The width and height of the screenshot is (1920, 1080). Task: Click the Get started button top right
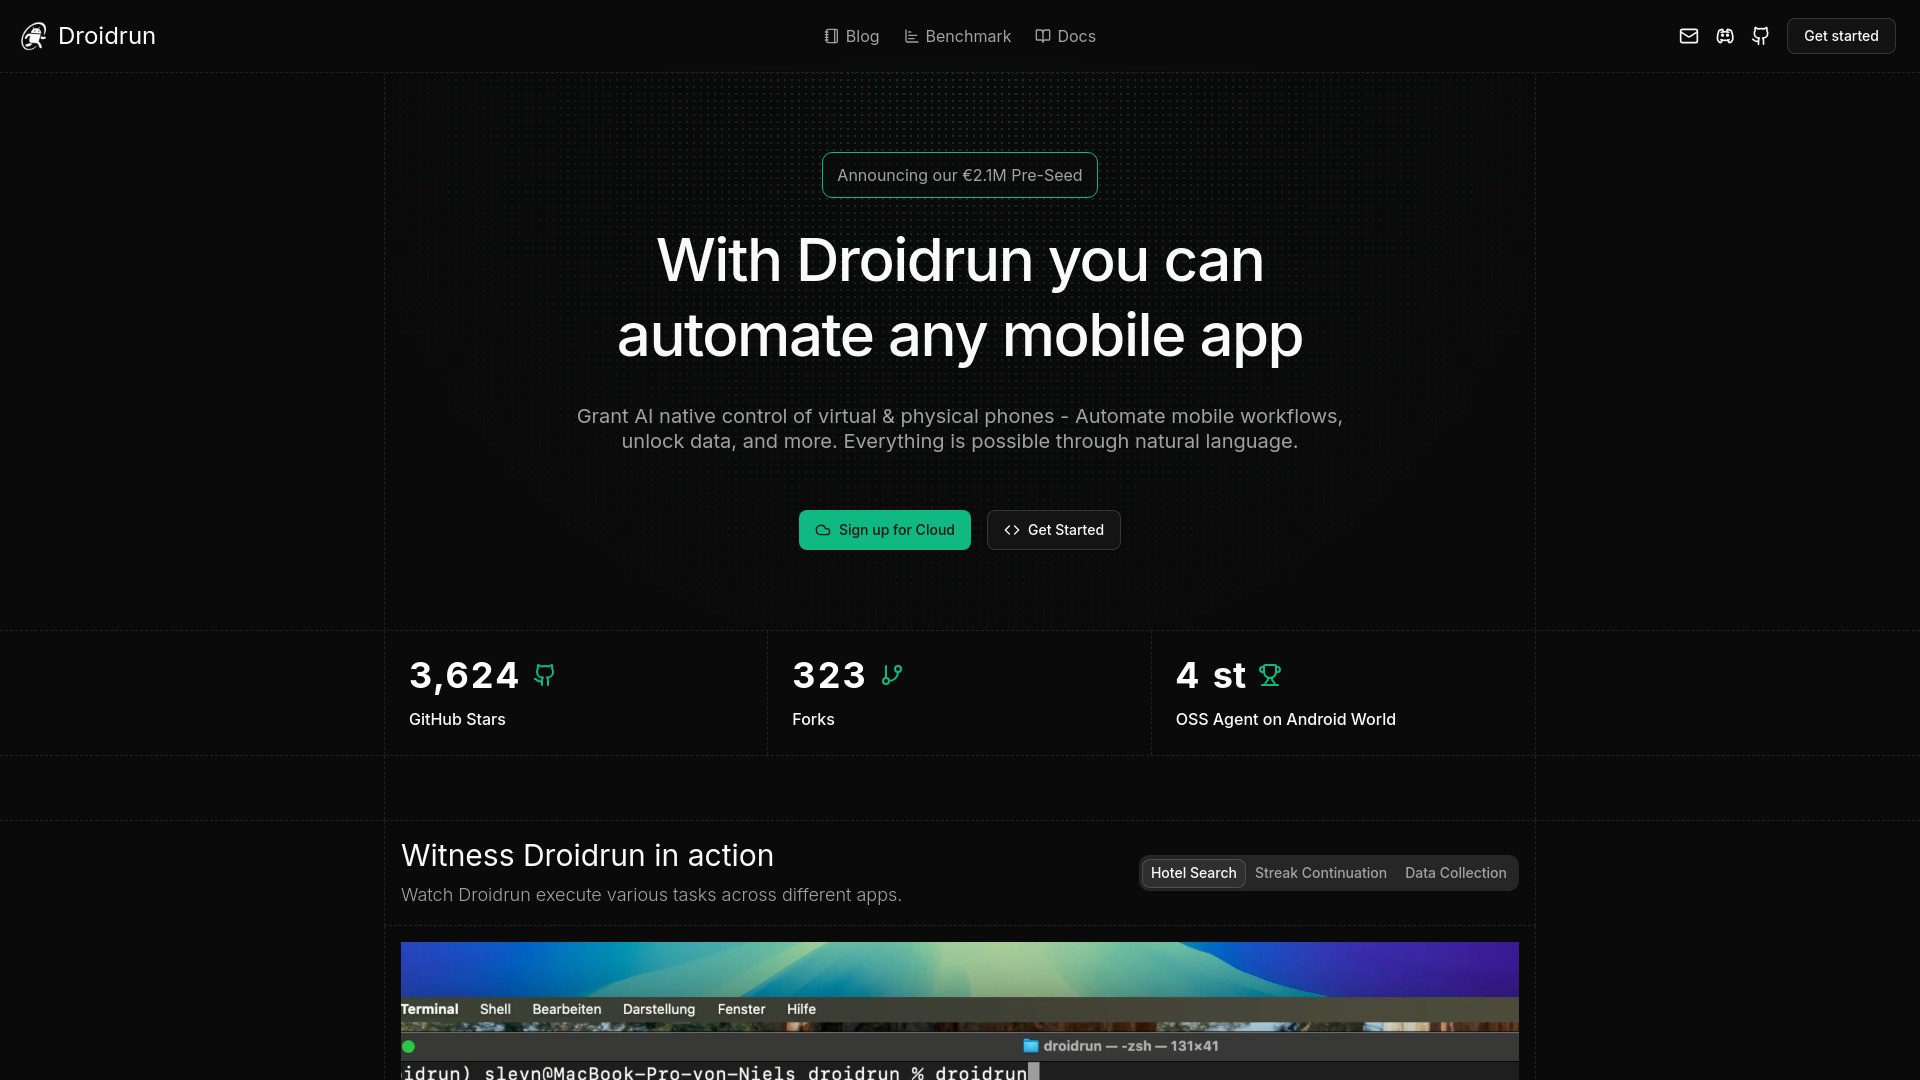1840,36
